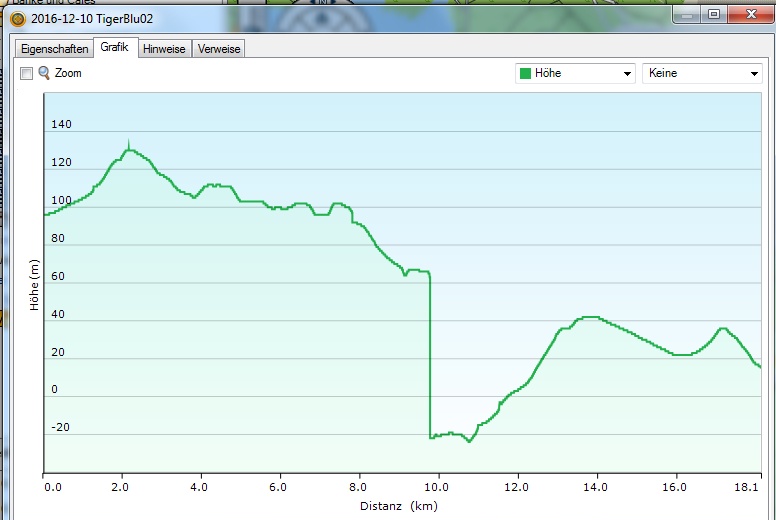
Task: Click the Zoom label text
Action: tap(68, 73)
